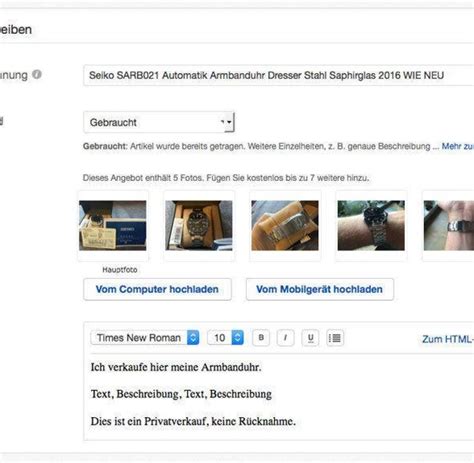This screenshot has height=463, width=474.
Task: Click the line 'Dies ist ein Privatverkauf, keine Rücknahme.'
Action: (193, 421)
